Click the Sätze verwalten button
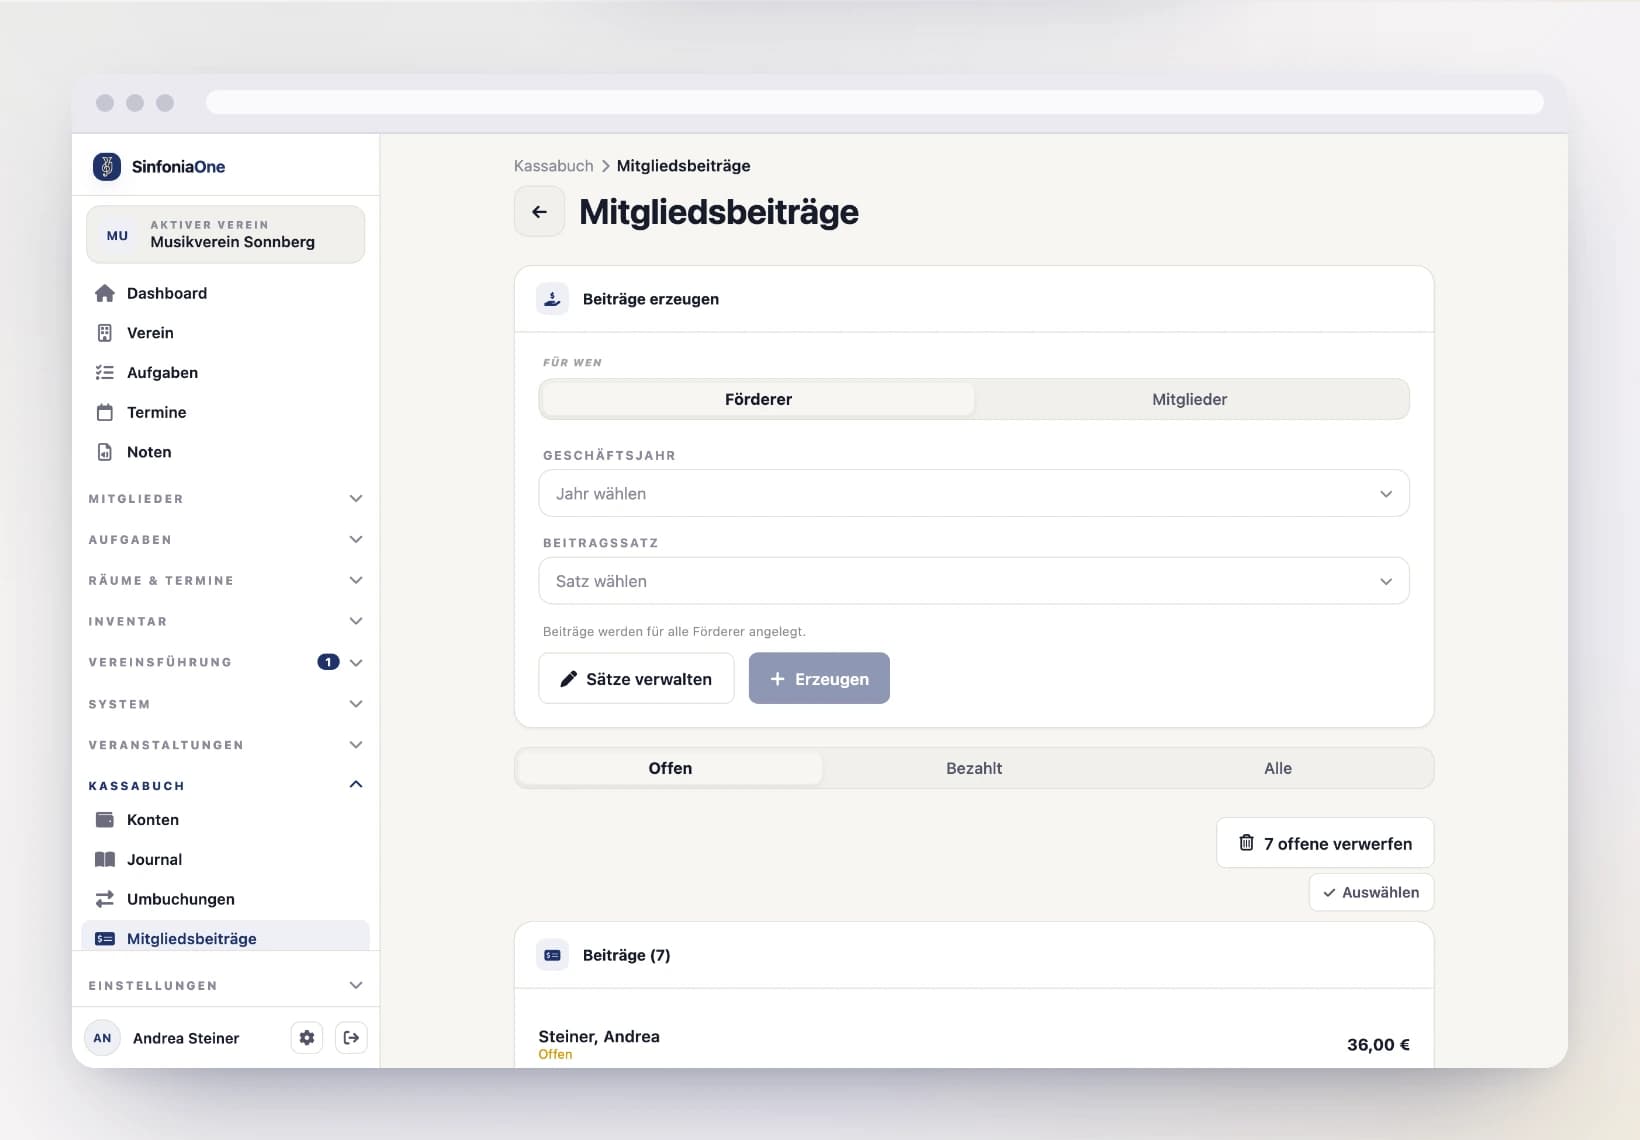Viewport: 1640px width, 1140px height. [636, 679]
